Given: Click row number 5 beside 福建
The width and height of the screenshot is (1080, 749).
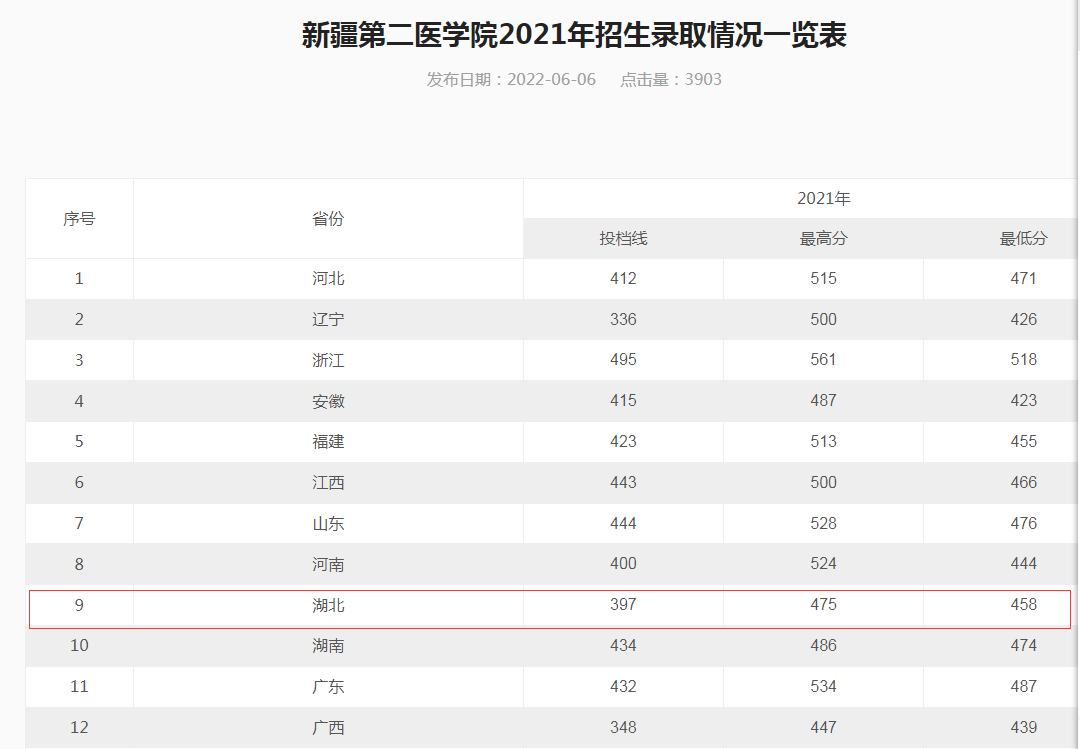Looking at the screenshot, I should pyautogui.click(x=79, y=441).
